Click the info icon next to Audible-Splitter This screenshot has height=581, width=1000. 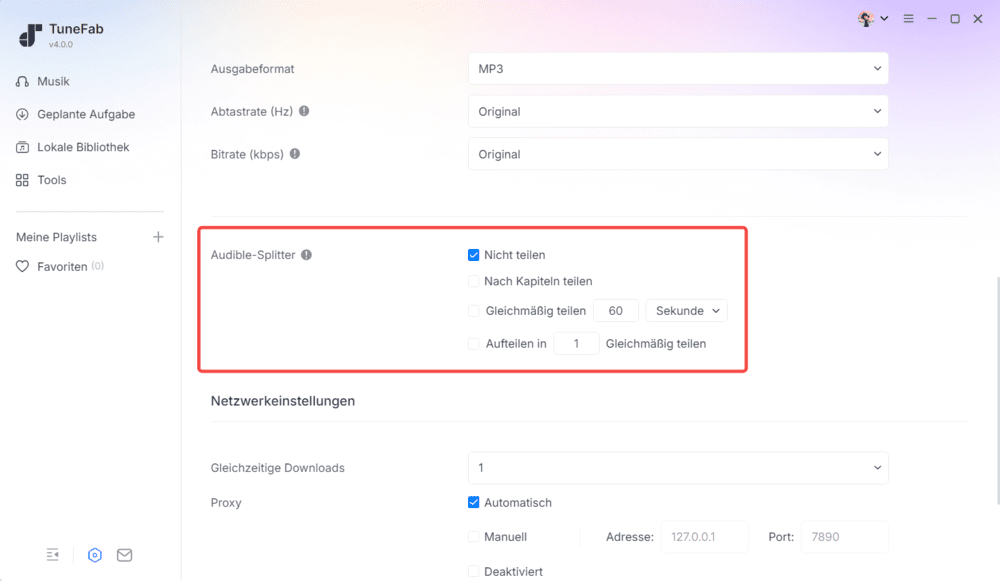pos(307,254)
